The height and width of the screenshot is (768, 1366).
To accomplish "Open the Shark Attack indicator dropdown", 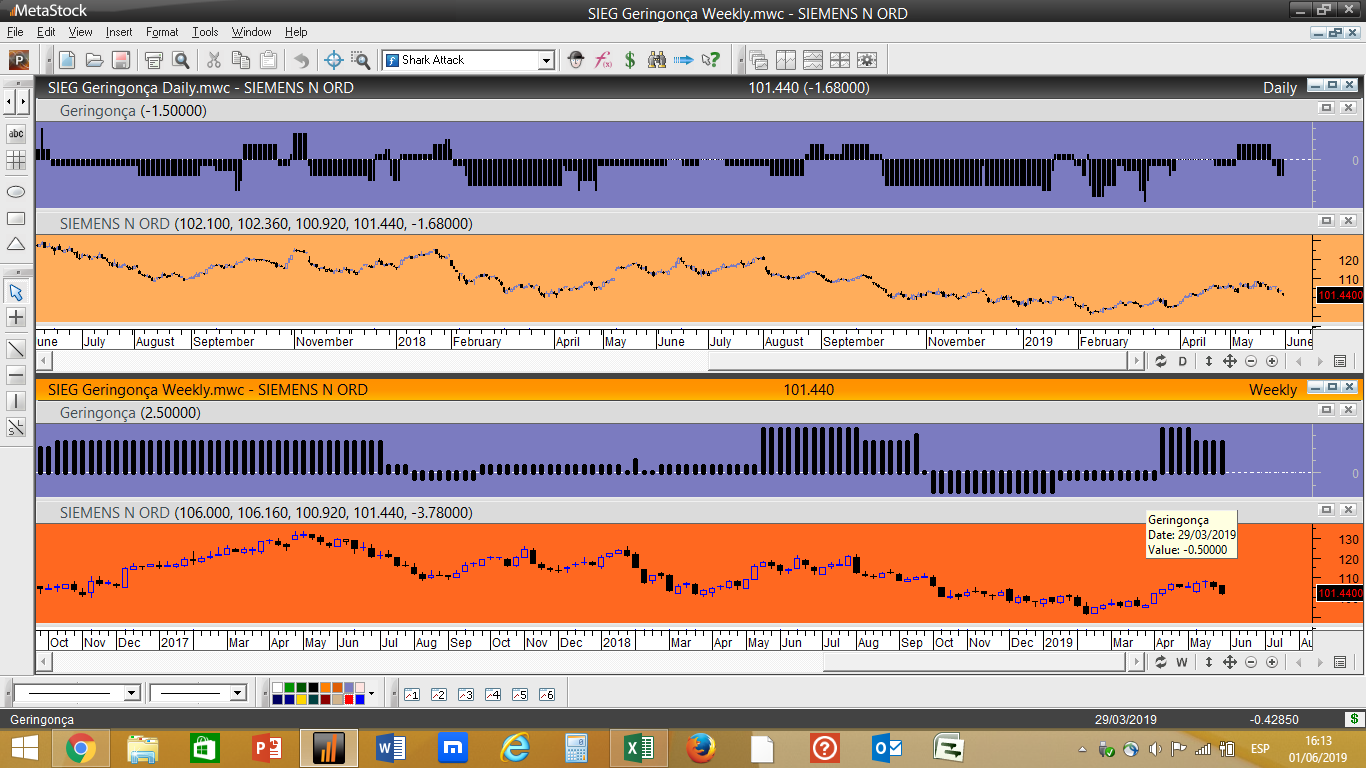I will pos(546,61).
